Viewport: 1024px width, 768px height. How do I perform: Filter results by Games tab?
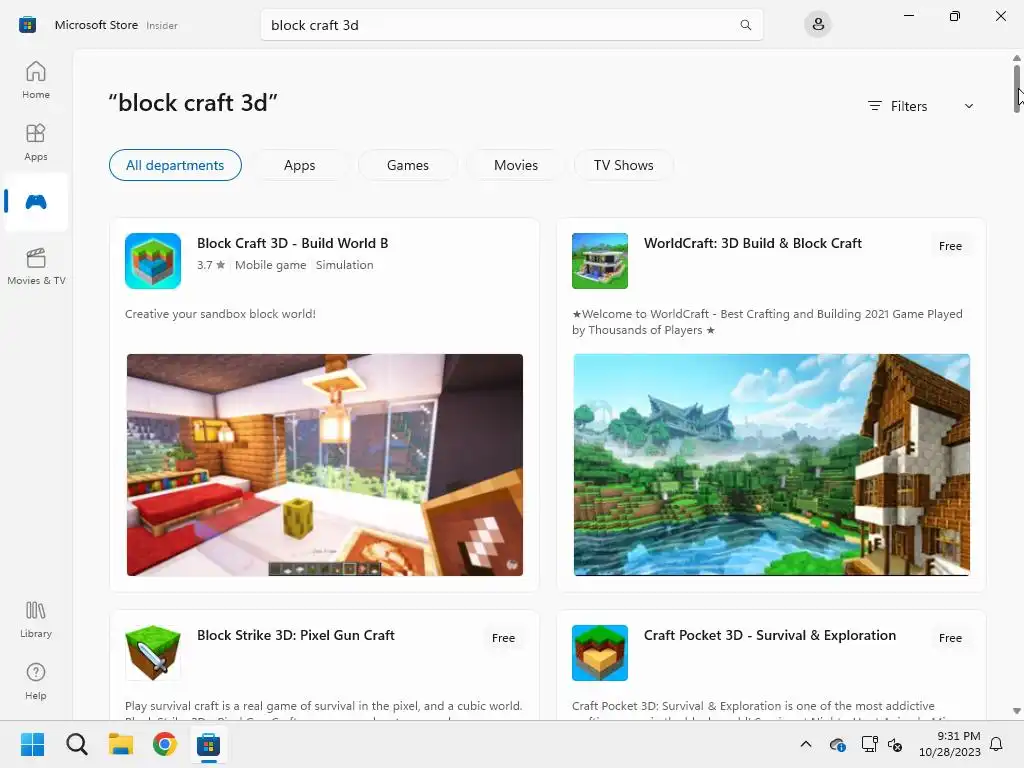pyautogui.click(x=408, y=165)
